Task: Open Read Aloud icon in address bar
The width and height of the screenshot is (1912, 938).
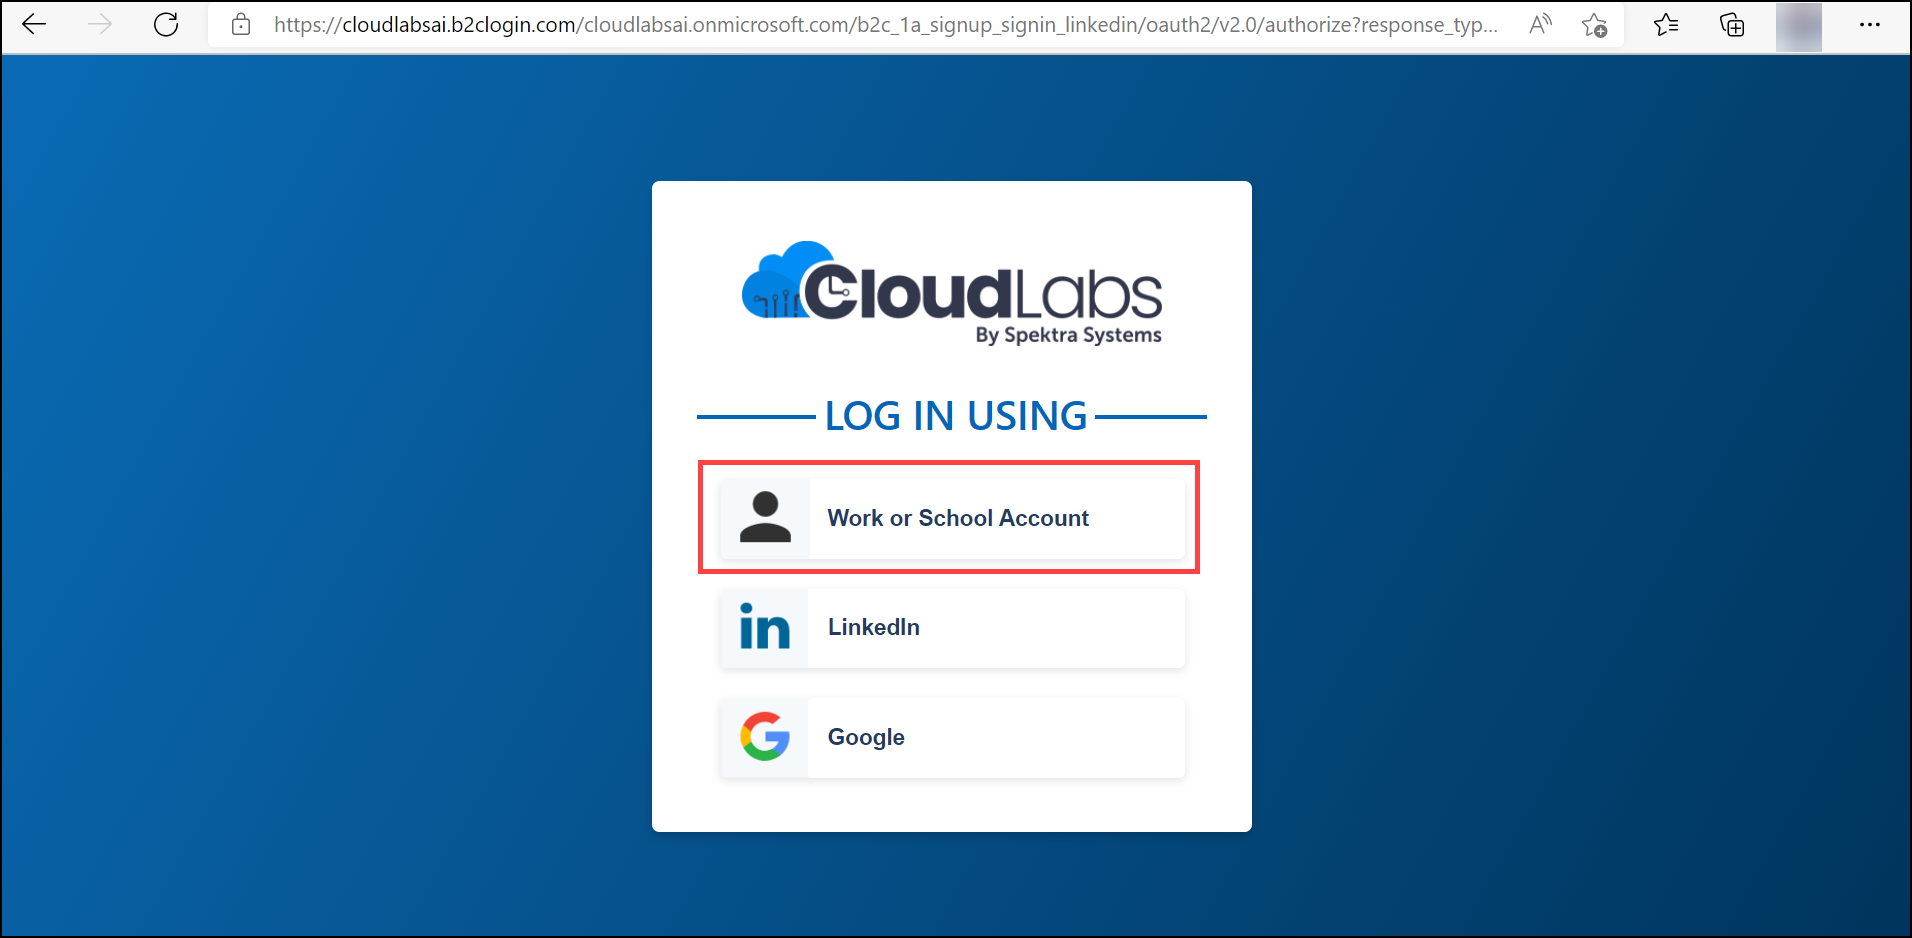Action: pos(1540,25)
